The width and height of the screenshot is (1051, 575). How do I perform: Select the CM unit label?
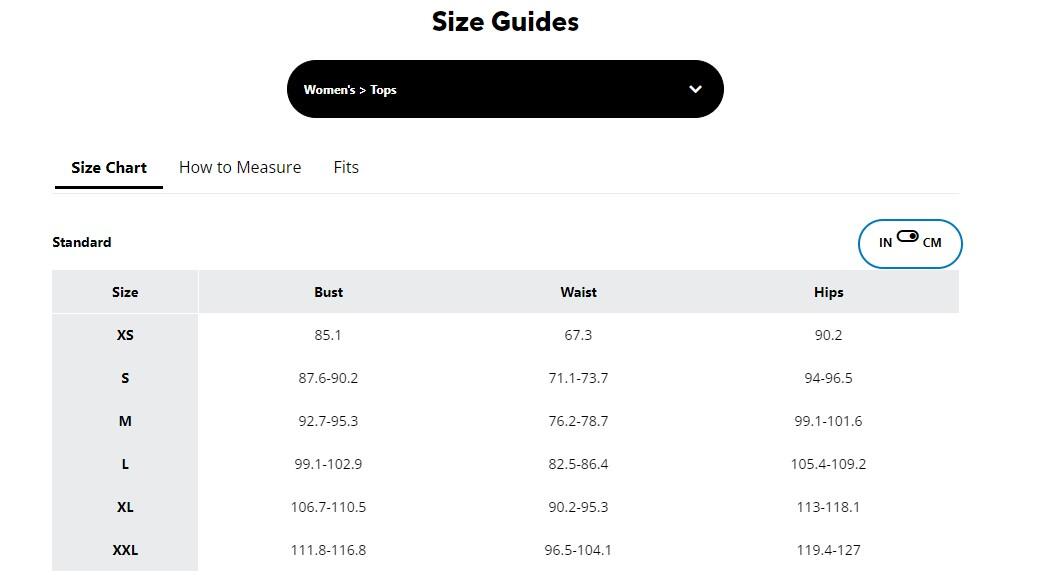(932, 243)
